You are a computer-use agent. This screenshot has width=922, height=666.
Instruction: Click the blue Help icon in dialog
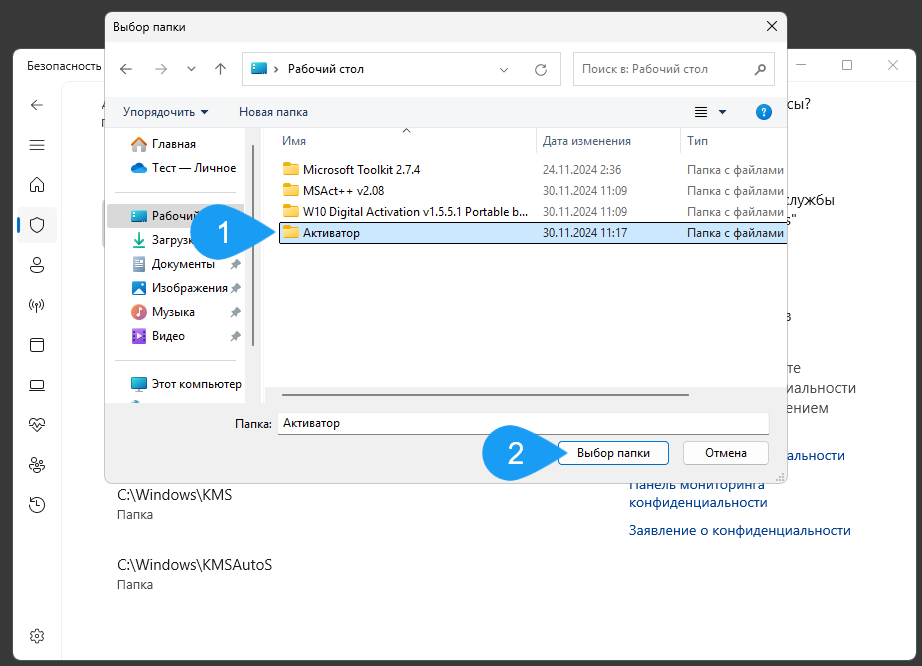(x=764, y=112)
